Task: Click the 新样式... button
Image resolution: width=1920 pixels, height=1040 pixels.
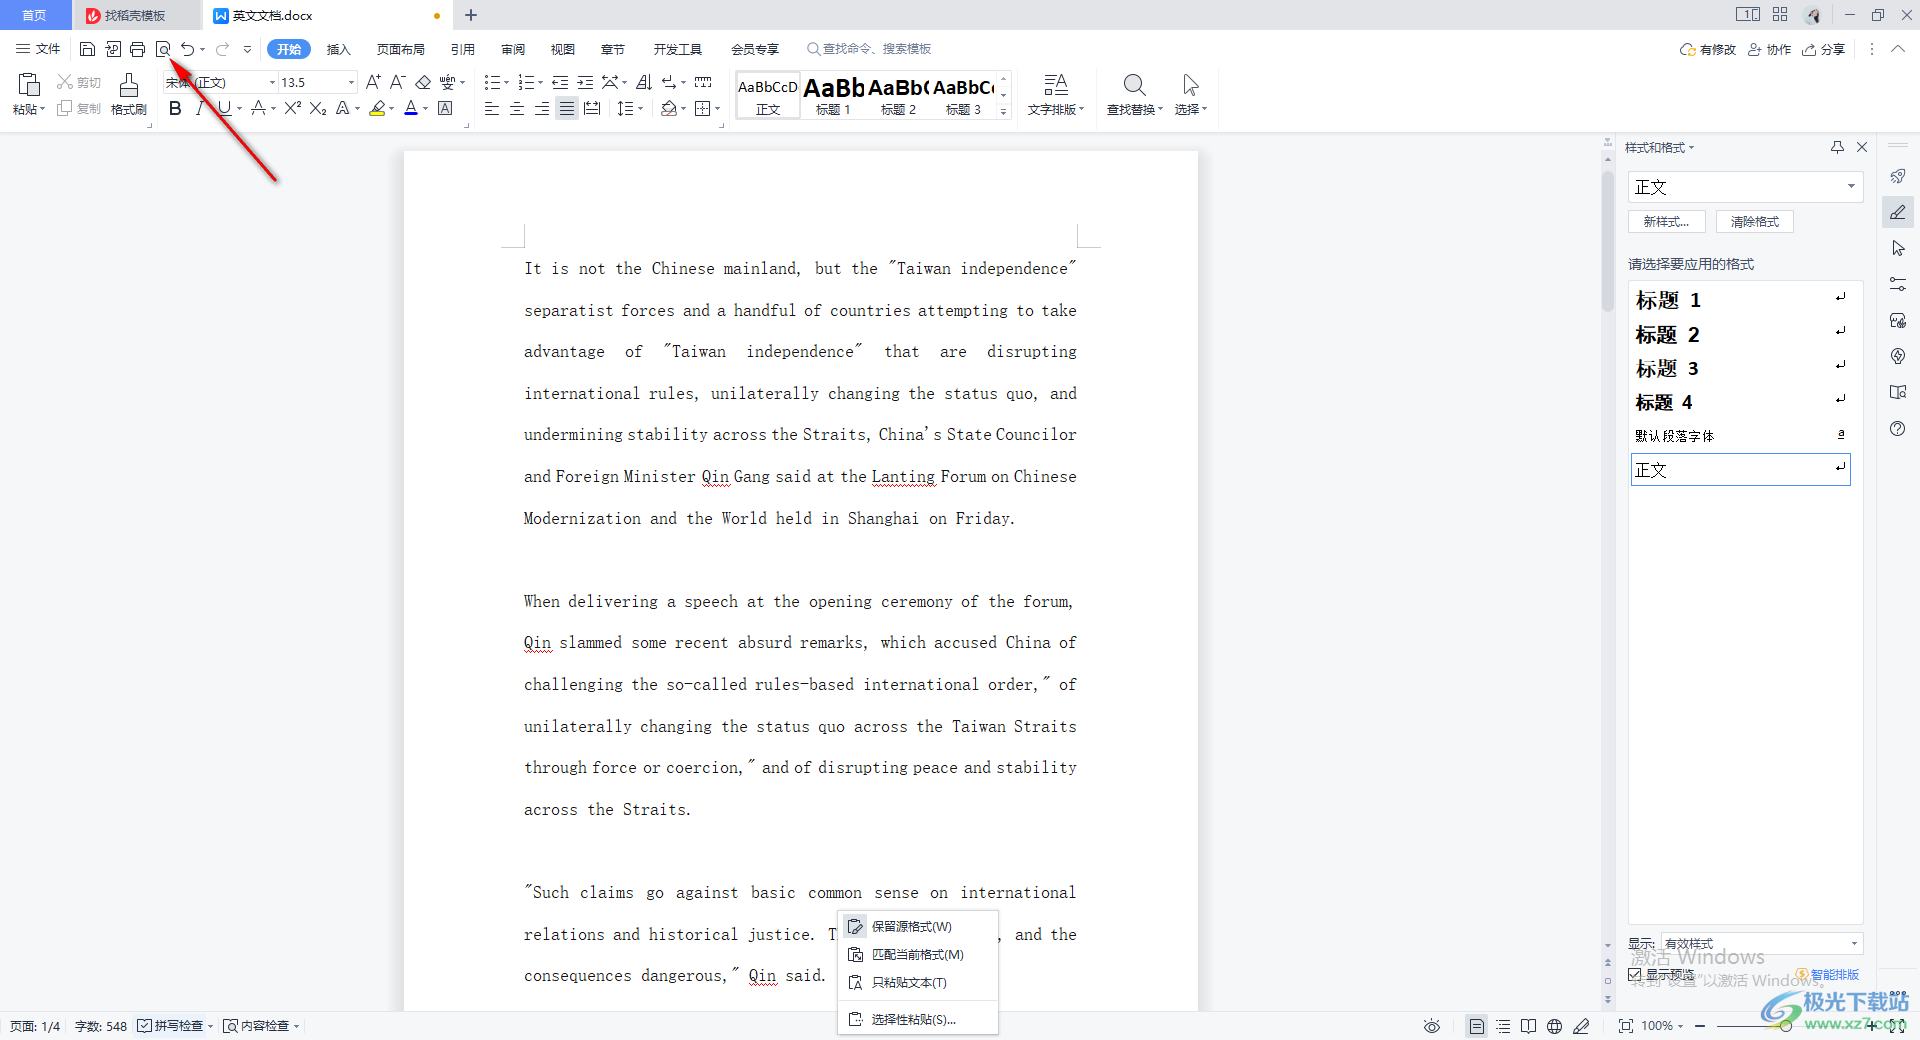Action: click(1667, 222)
